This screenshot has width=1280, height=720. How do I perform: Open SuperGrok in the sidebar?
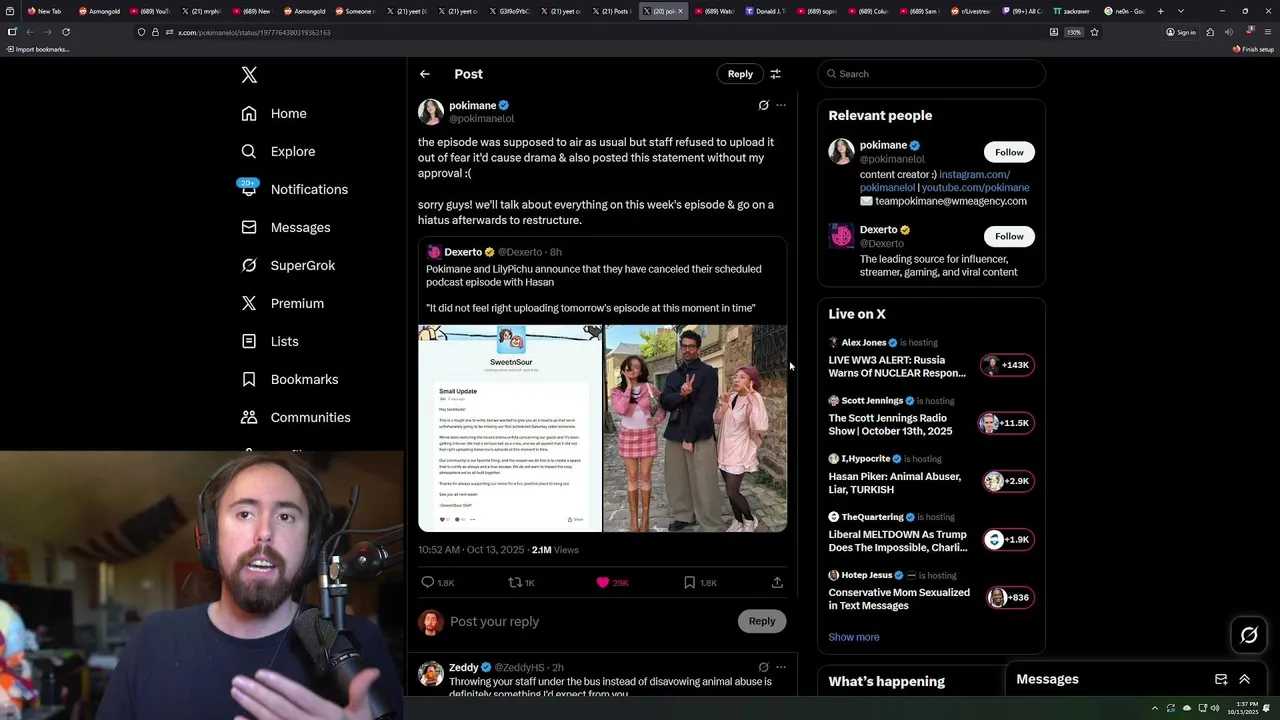tap(288, 266)
